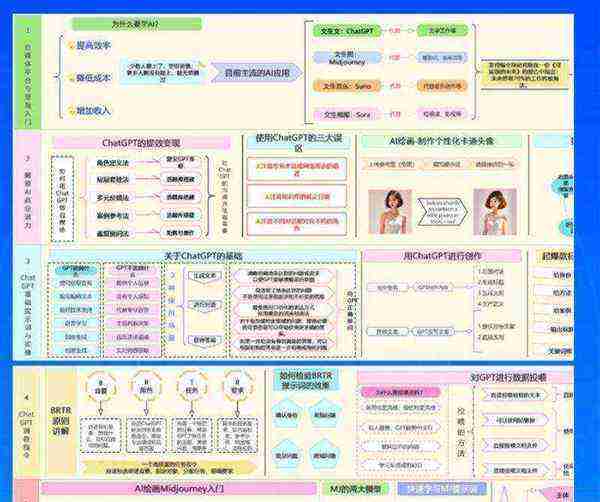This screenshot has width=600, height=502.
Task: Select the green '文生文：ChatGPT' node
Action: [347, 31]
